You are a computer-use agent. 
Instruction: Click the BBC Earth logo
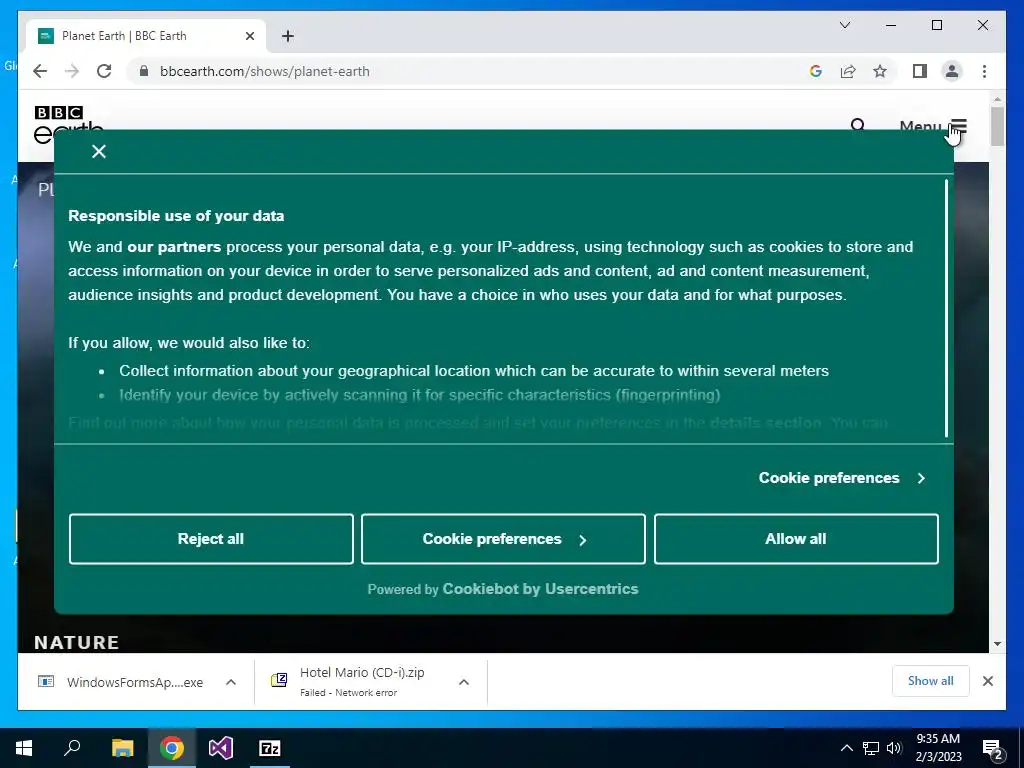pyautogui.click(x=68, y=124)
